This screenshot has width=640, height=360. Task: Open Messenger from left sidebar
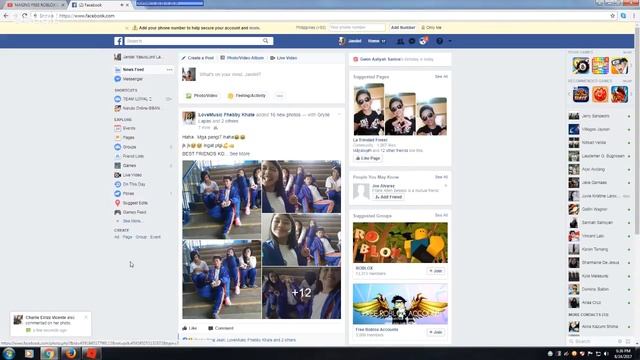coord(132,79)
